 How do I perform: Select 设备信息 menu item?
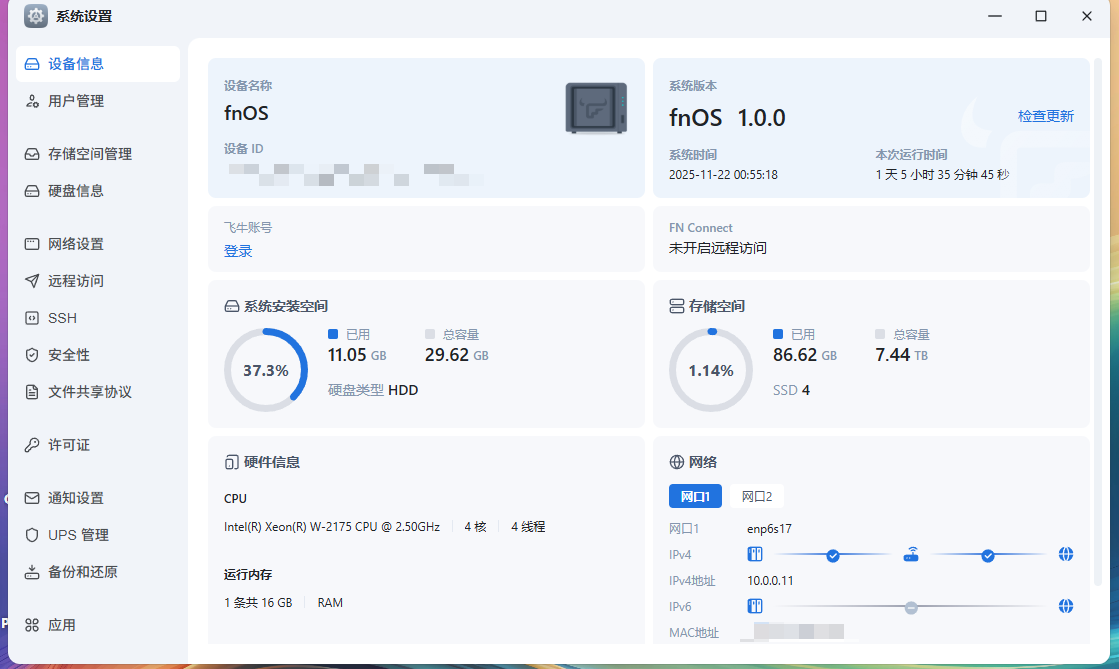76,64
